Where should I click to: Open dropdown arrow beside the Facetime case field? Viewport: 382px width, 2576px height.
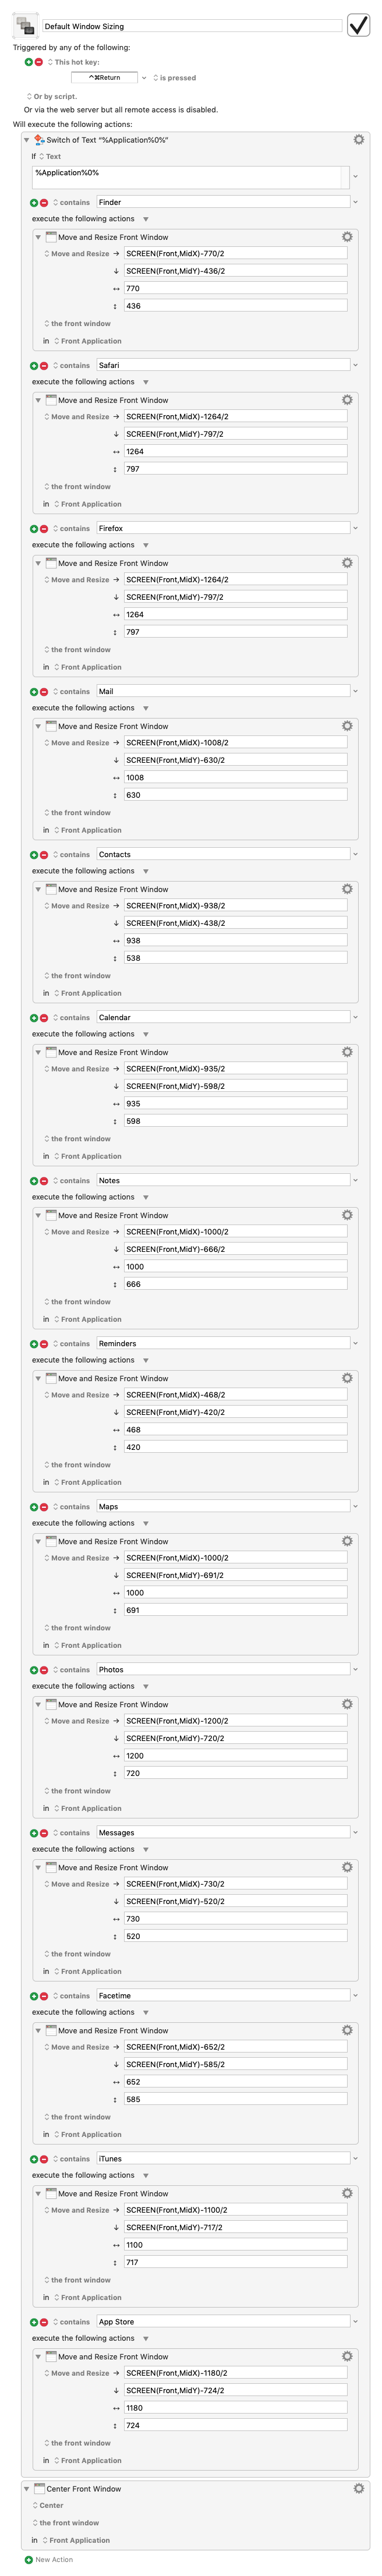click(355, 1996)
